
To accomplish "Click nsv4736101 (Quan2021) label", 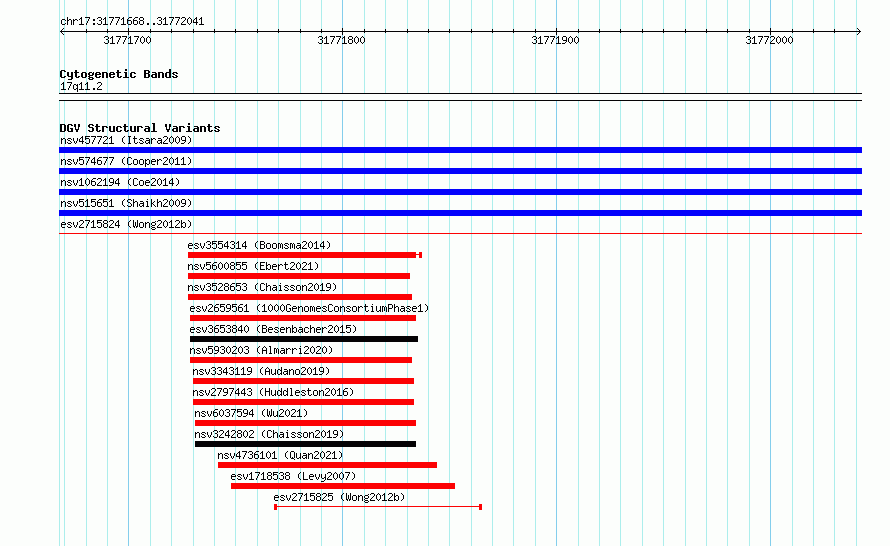I will (x=280, y=455).
